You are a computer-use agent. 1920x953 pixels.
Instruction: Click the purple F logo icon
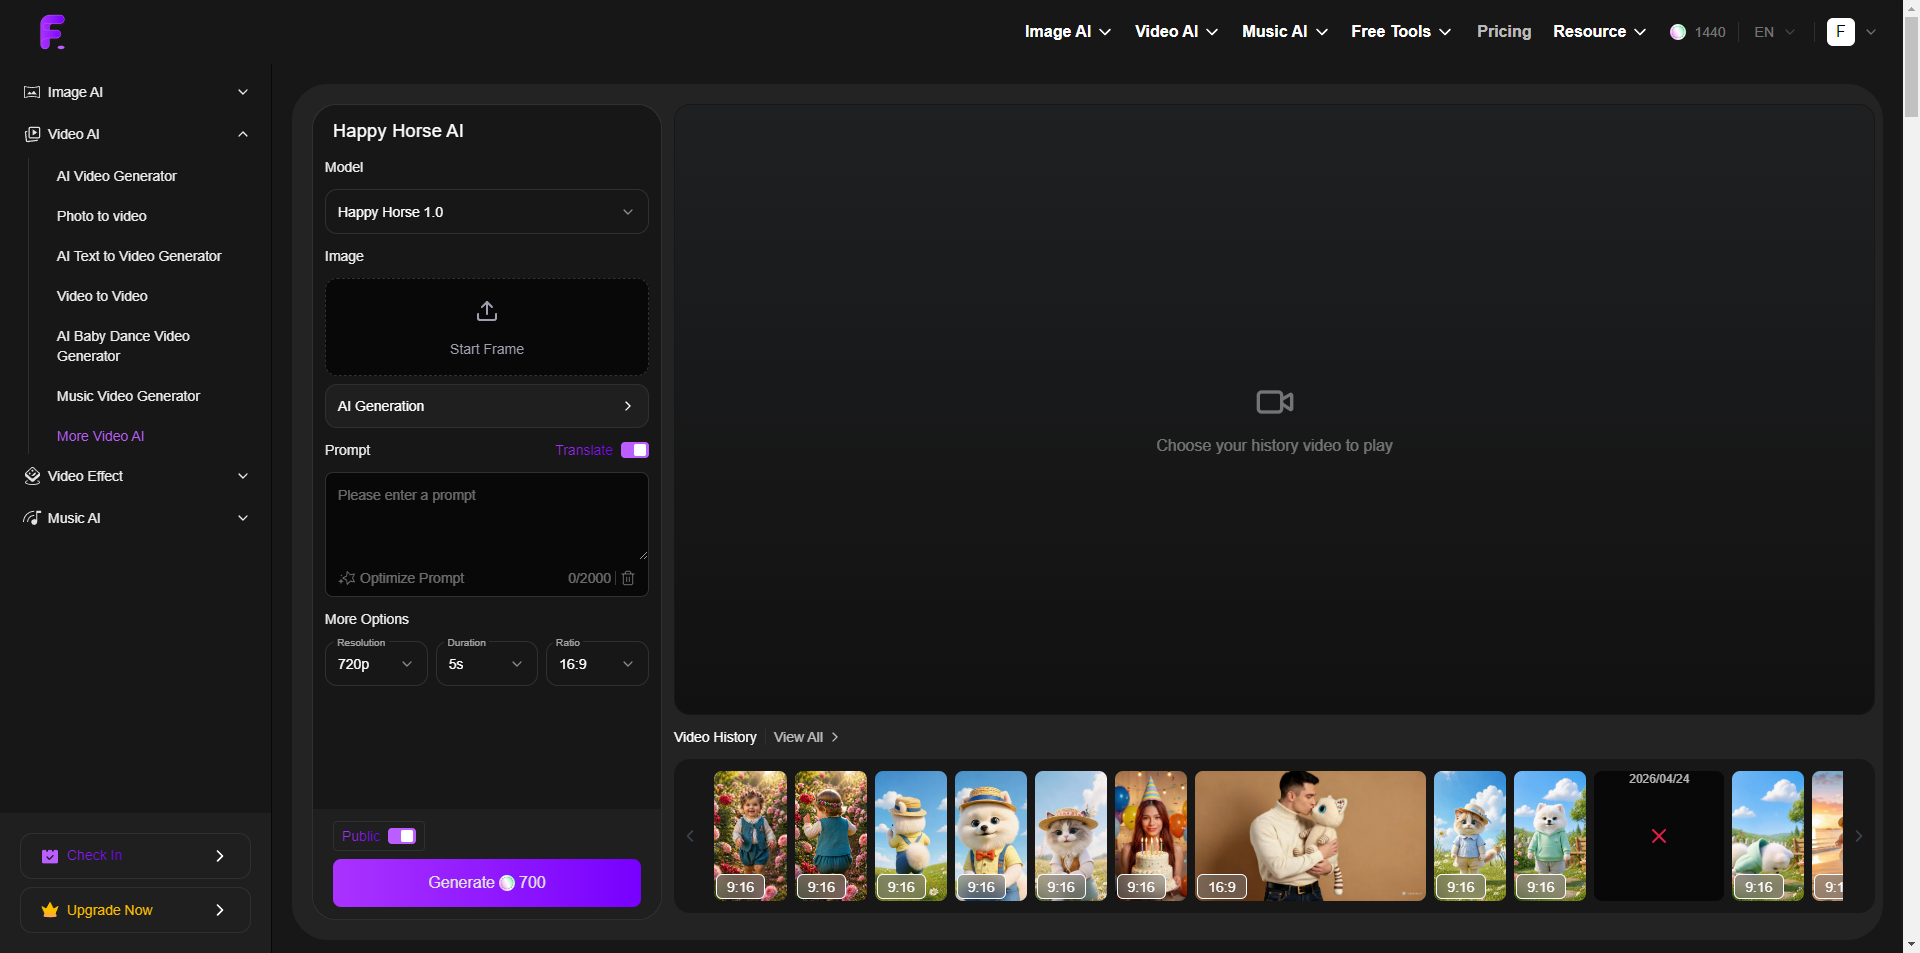point(52,32)
